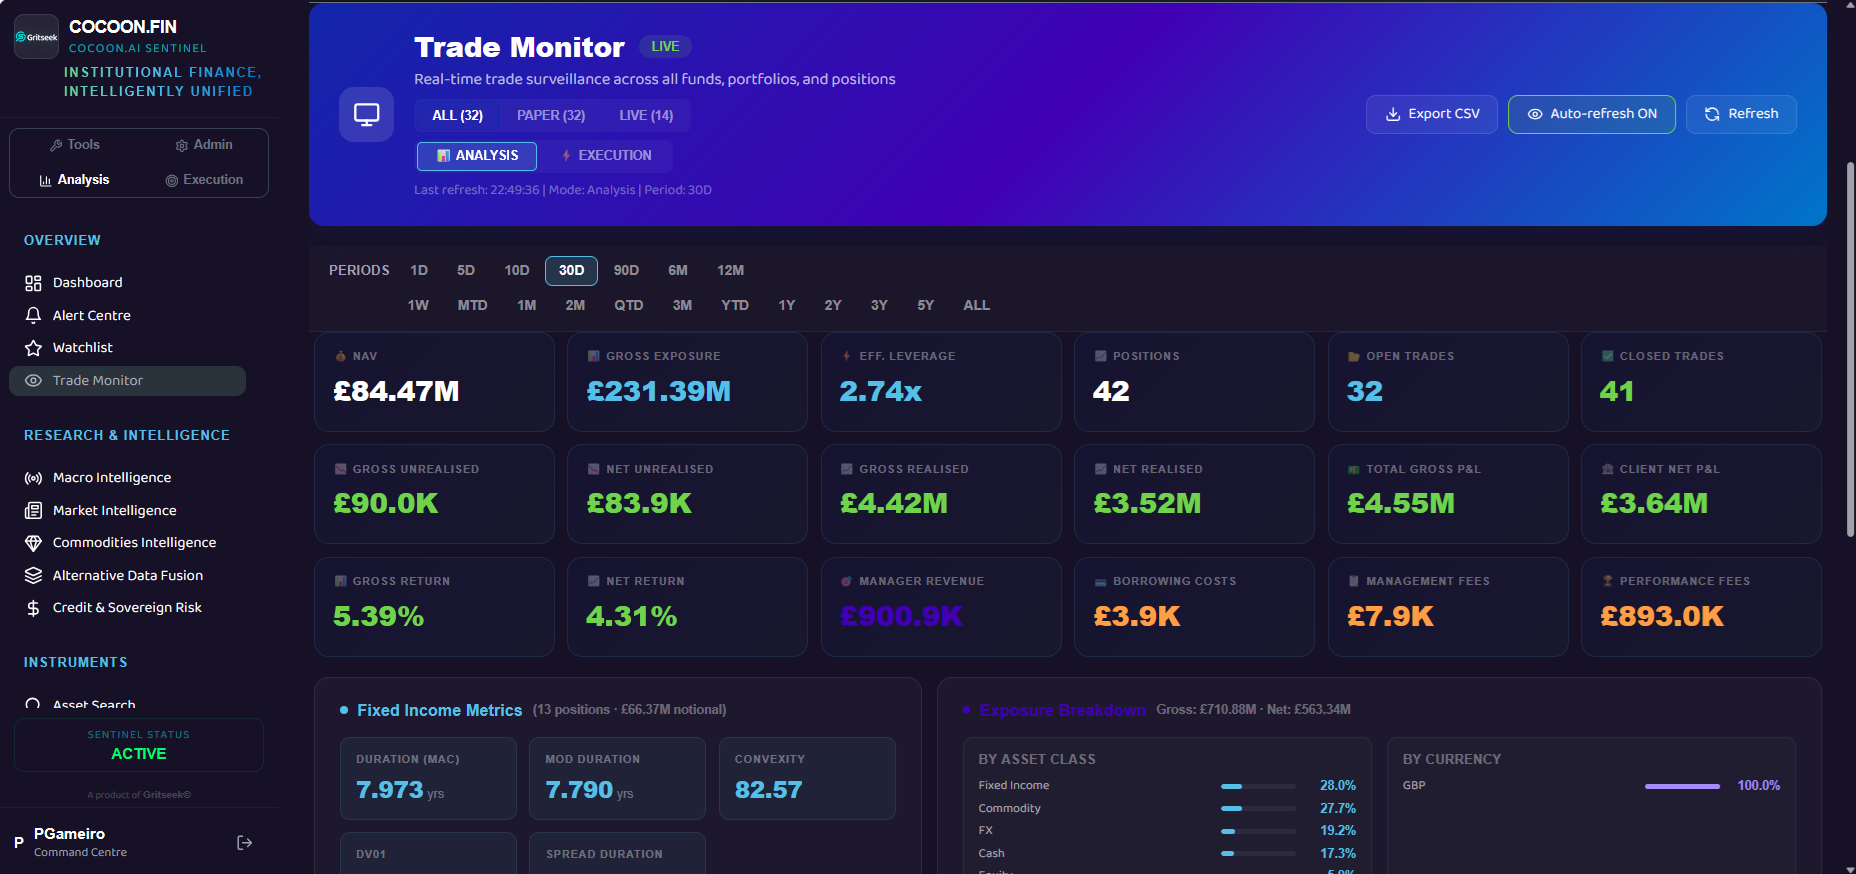The height and width of the screenshot is (874, 1856).
Task: Select the YTD period
Action: (x=735, y=306)
